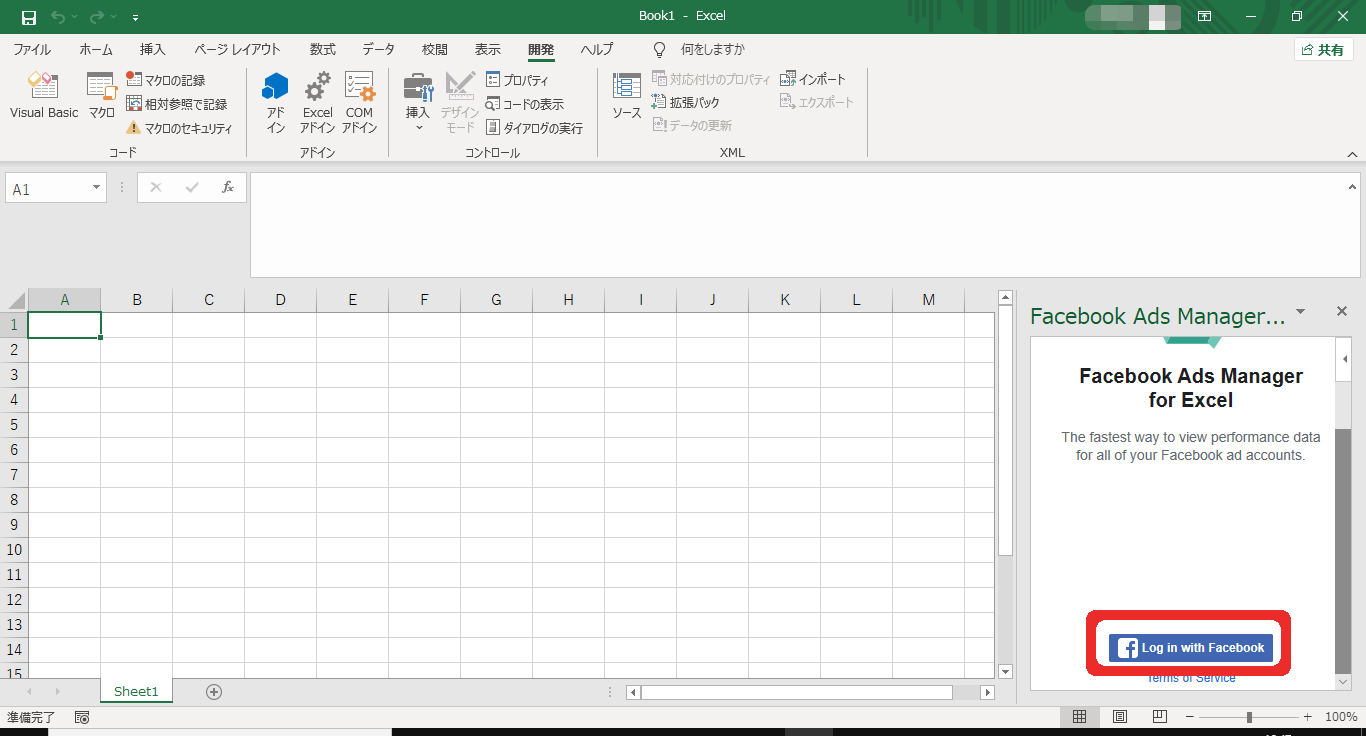Open the blue アドイン add-ins store icon
This screenshot has width=1366, height=736.
pos(276,102)
